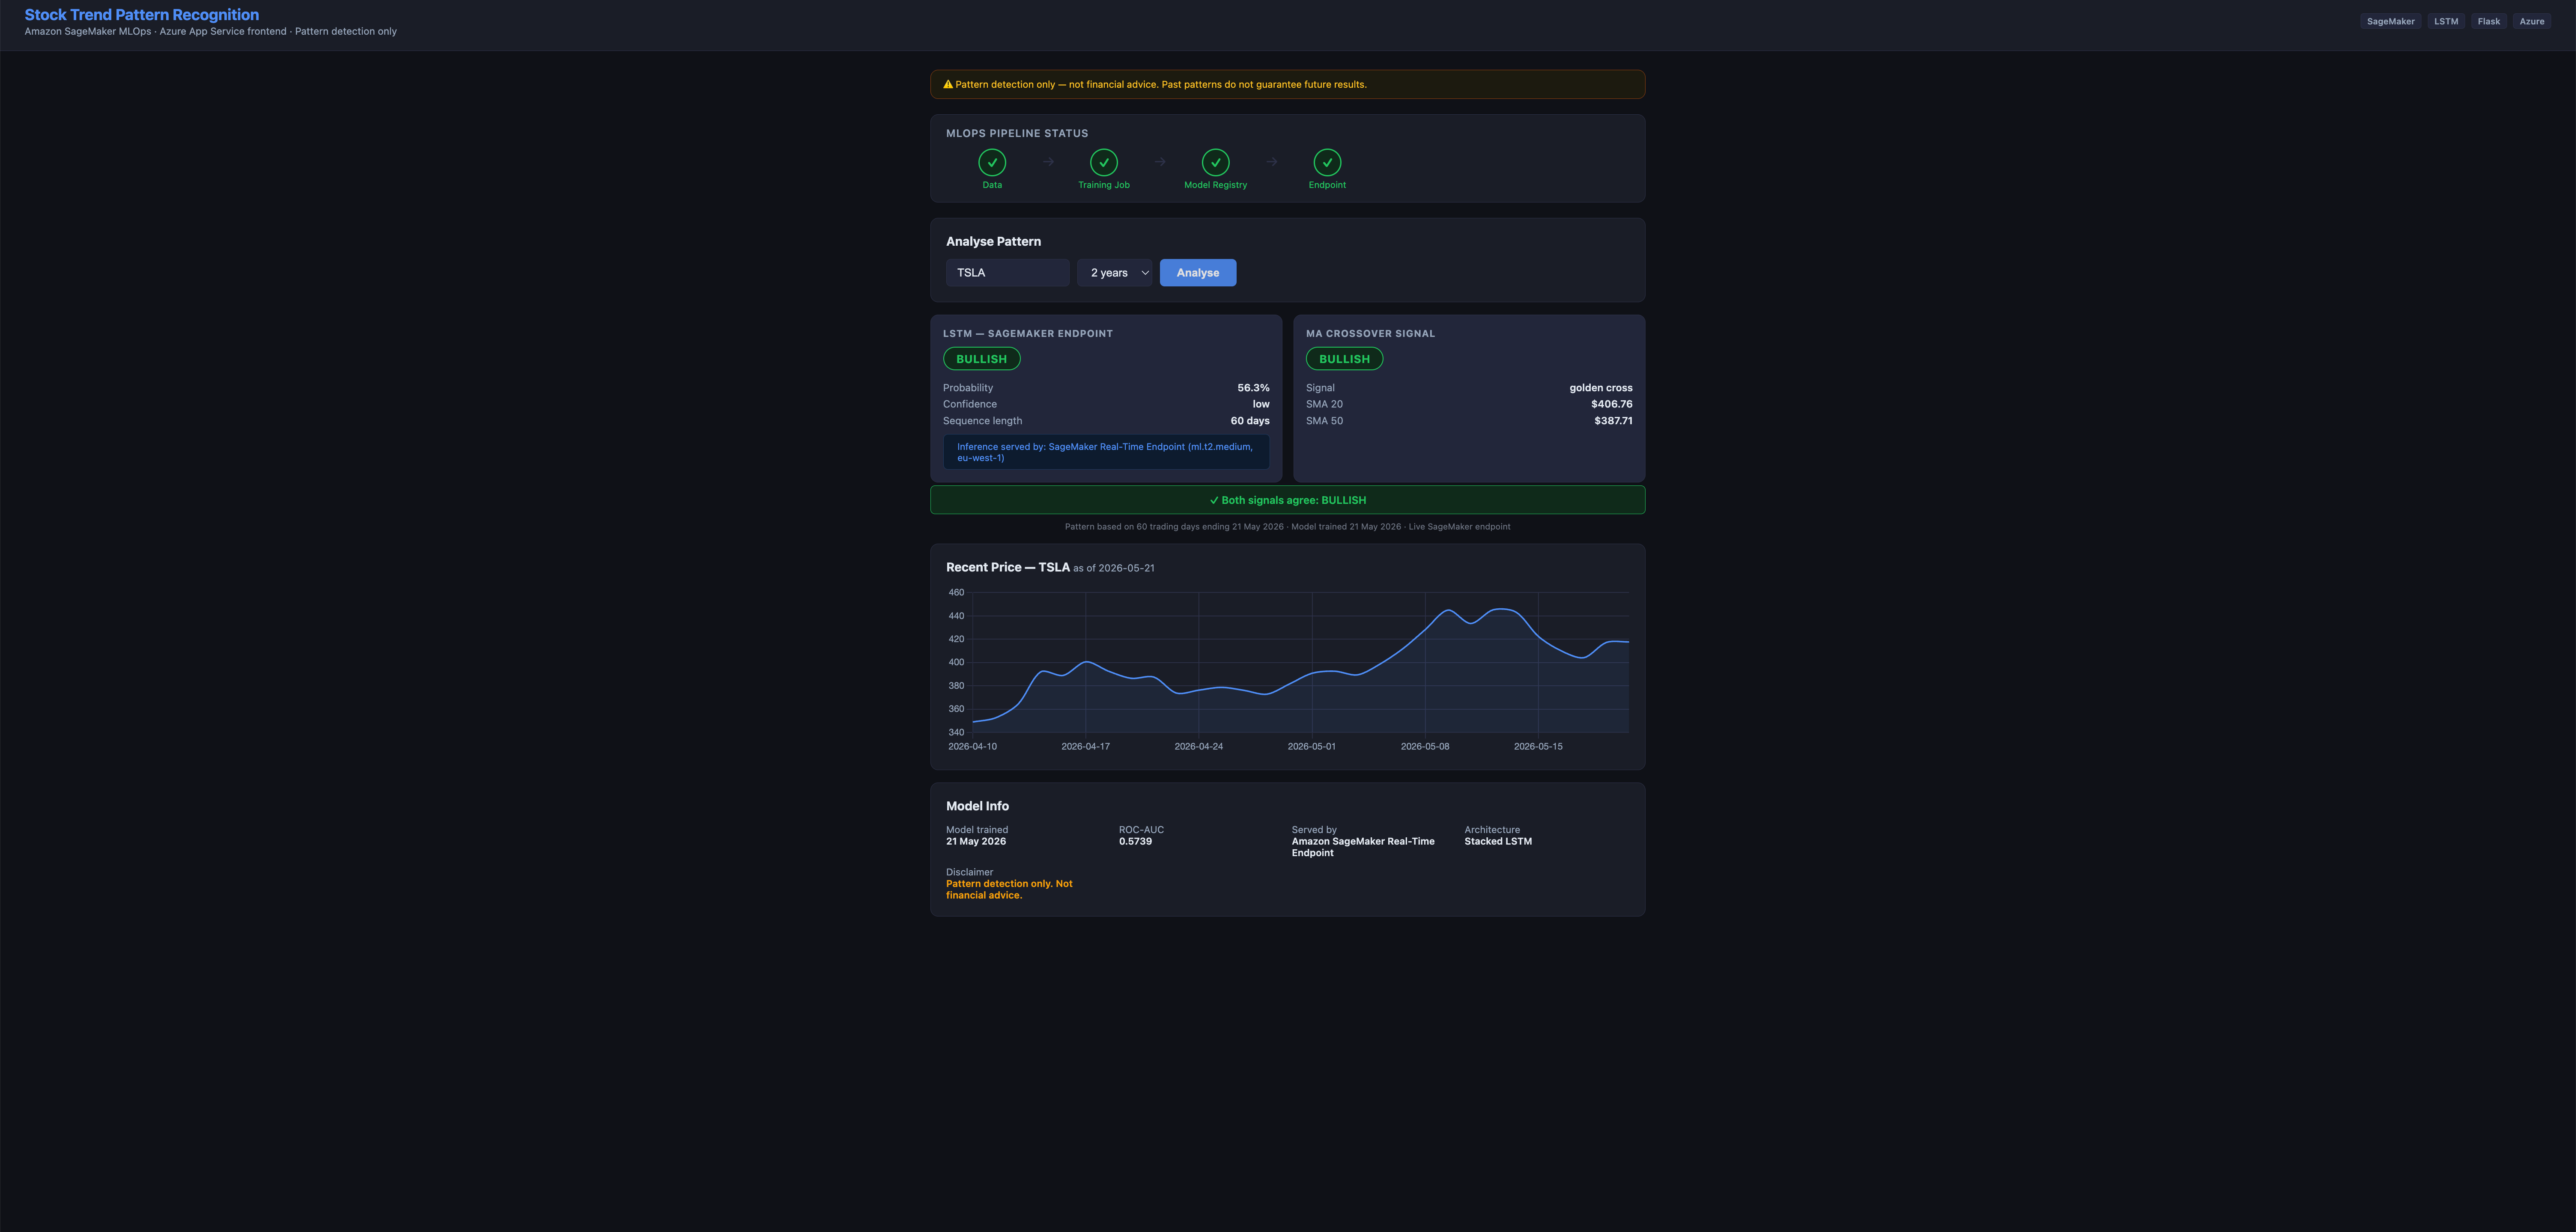Click Model trained date 21 May 2026
2576x1232 pixels.
point(976,842)
